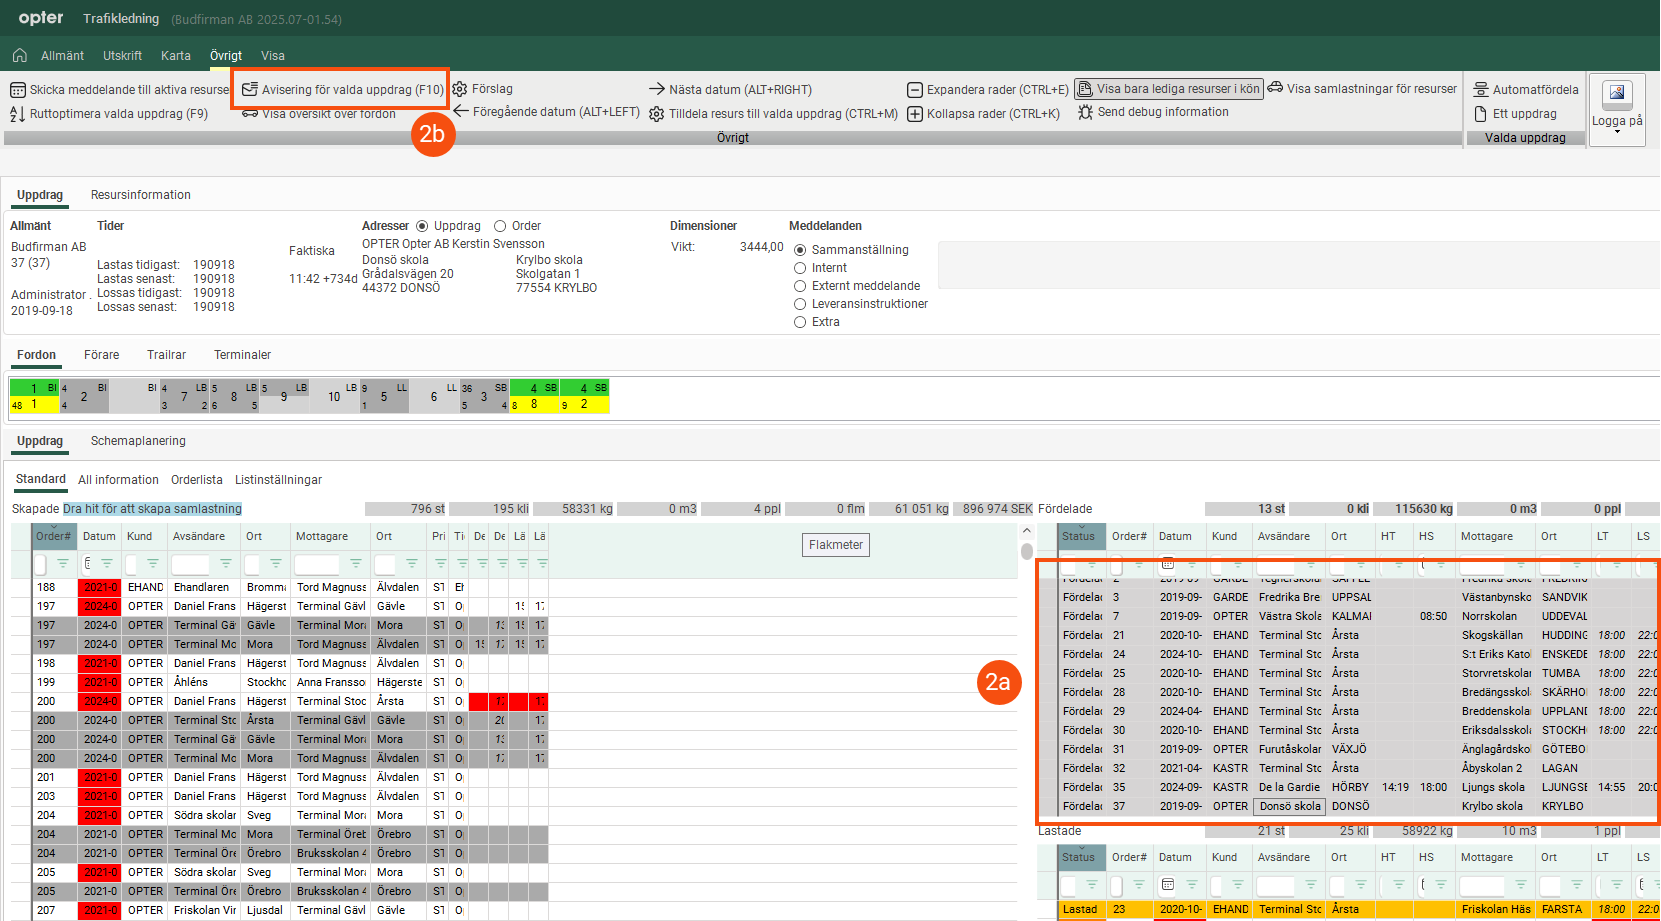1661x921 pixels.
Task: Select Leveransinstruktioner option
Action: 800,304
